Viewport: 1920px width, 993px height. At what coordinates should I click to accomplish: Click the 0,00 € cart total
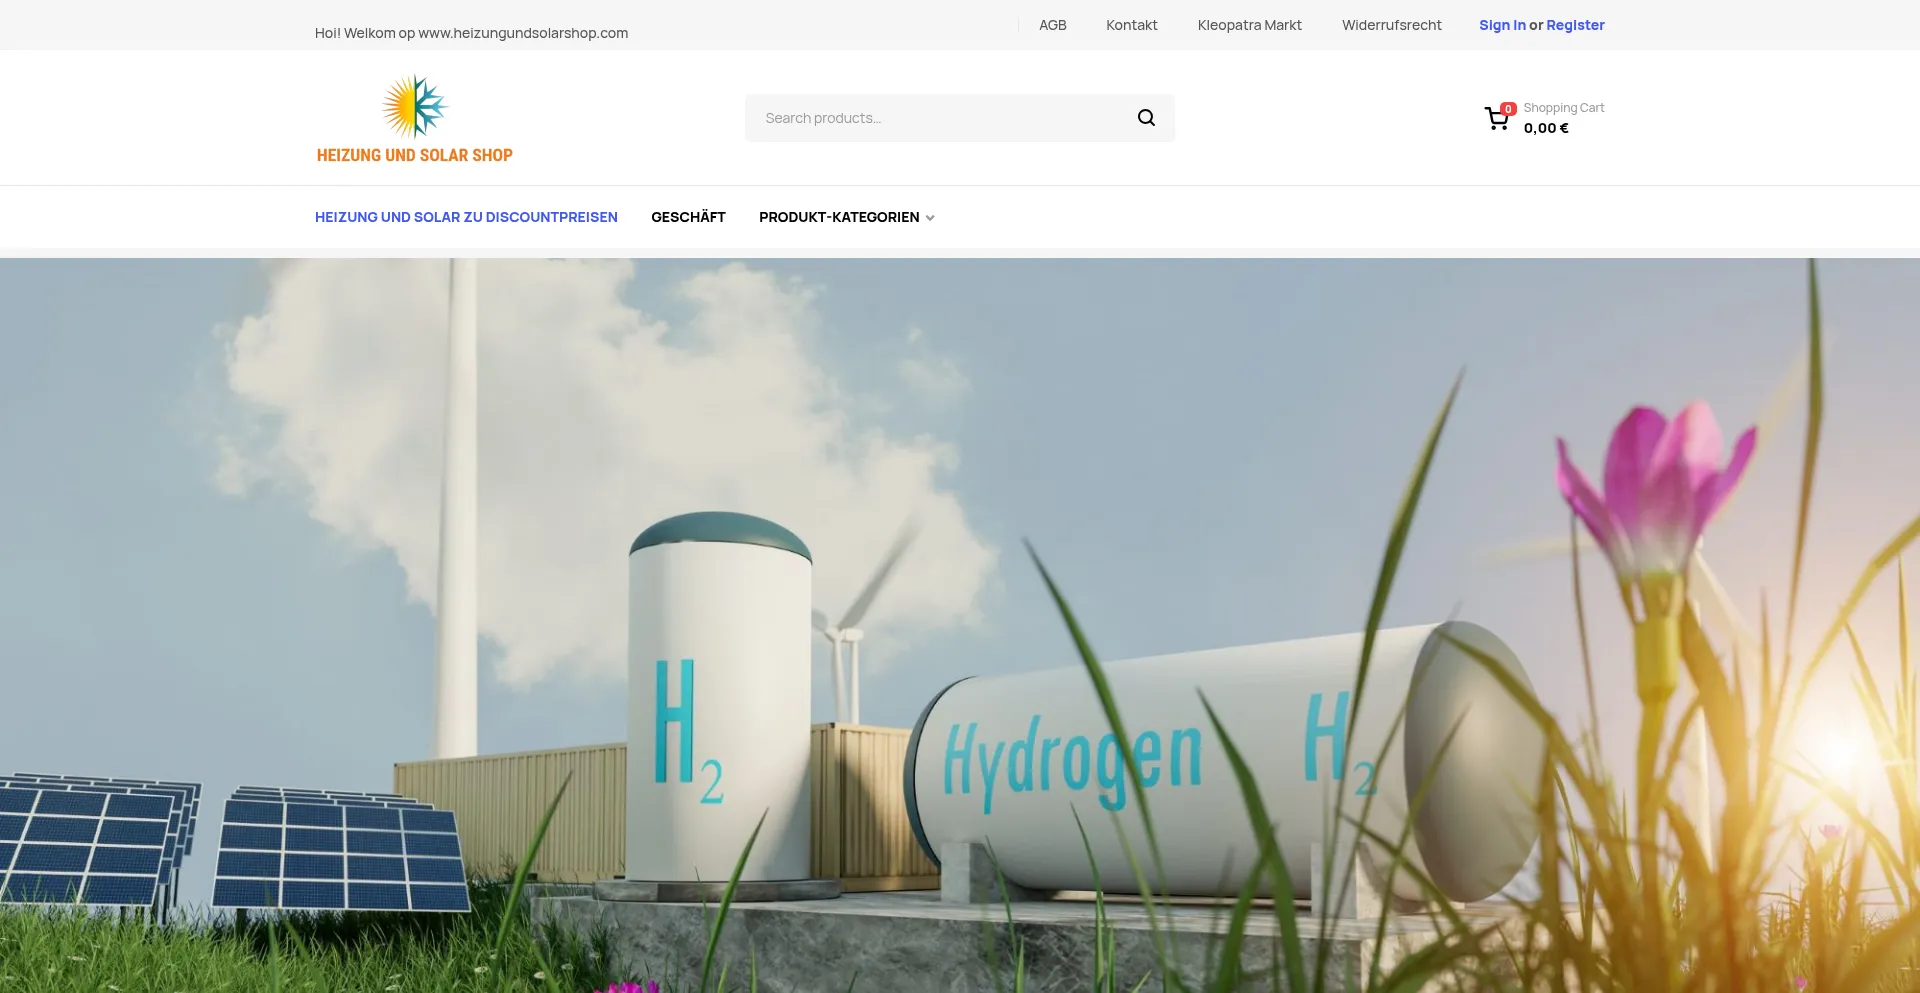1546,128
